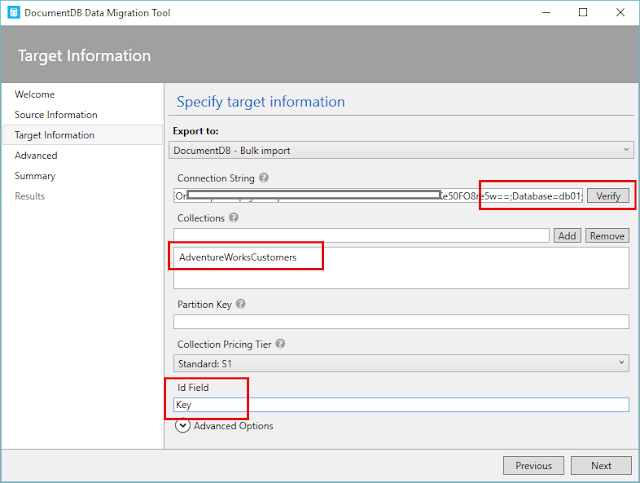Minimize the Data Migration Tool window
Viewport: 640px width, 483px height.
click(546, 13)
